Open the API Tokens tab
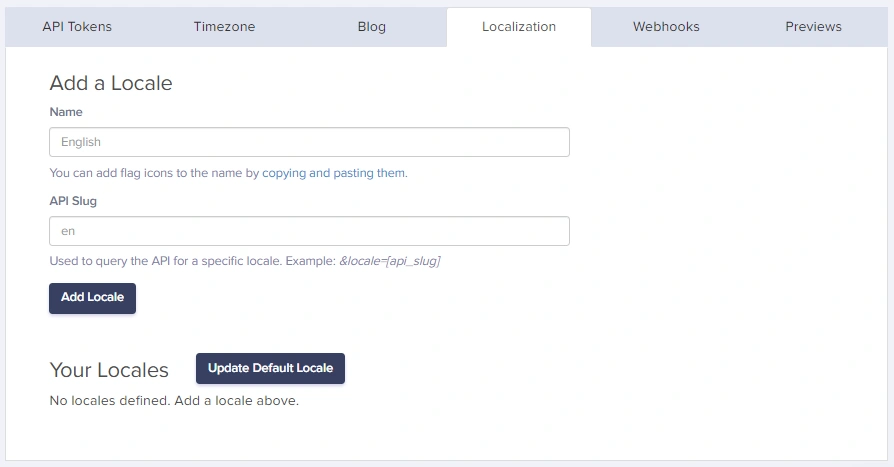The image size is (894, 467). tap(77, 27)
